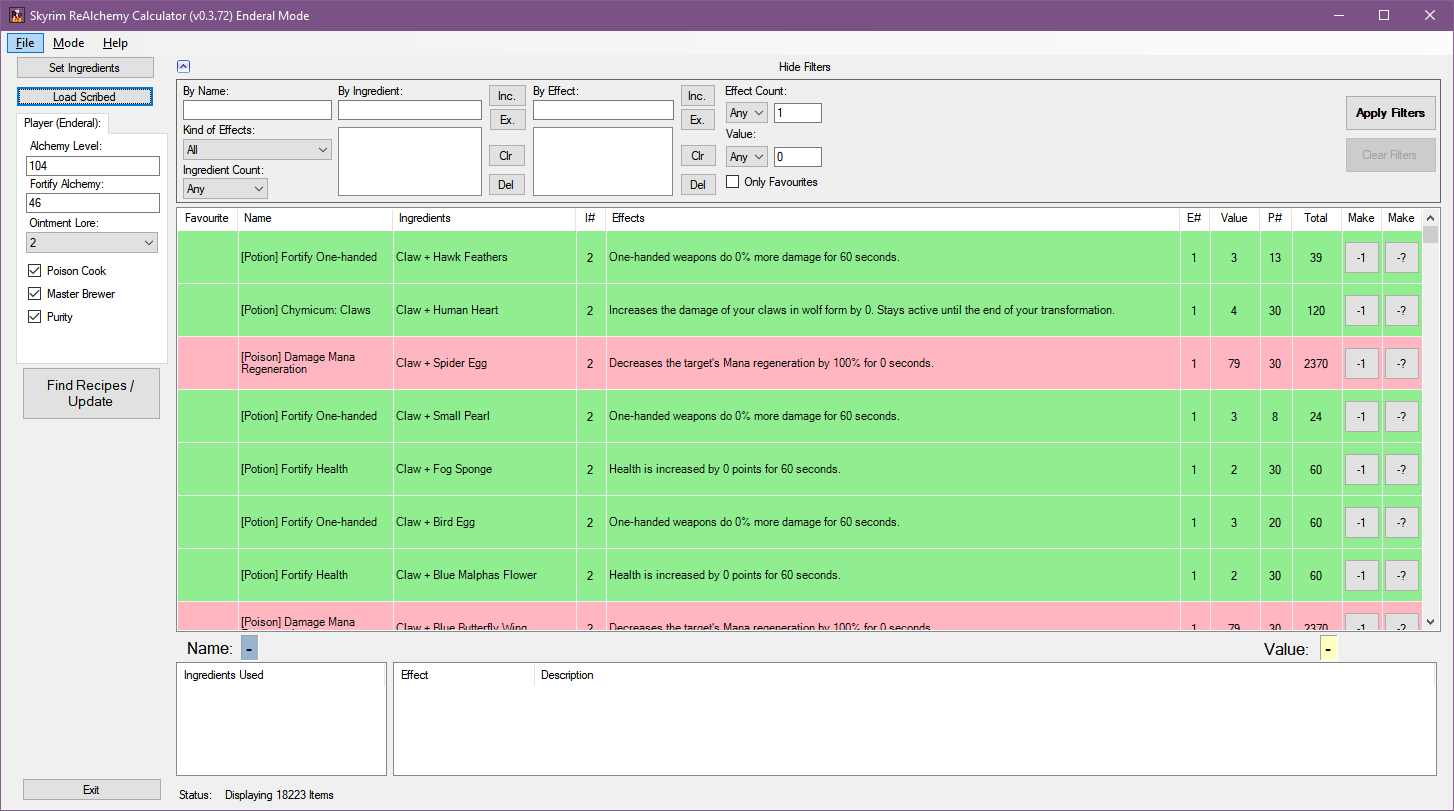Click -? for Claw + Fog Sponge row
1454x811 pixels.
point(1402,470)
